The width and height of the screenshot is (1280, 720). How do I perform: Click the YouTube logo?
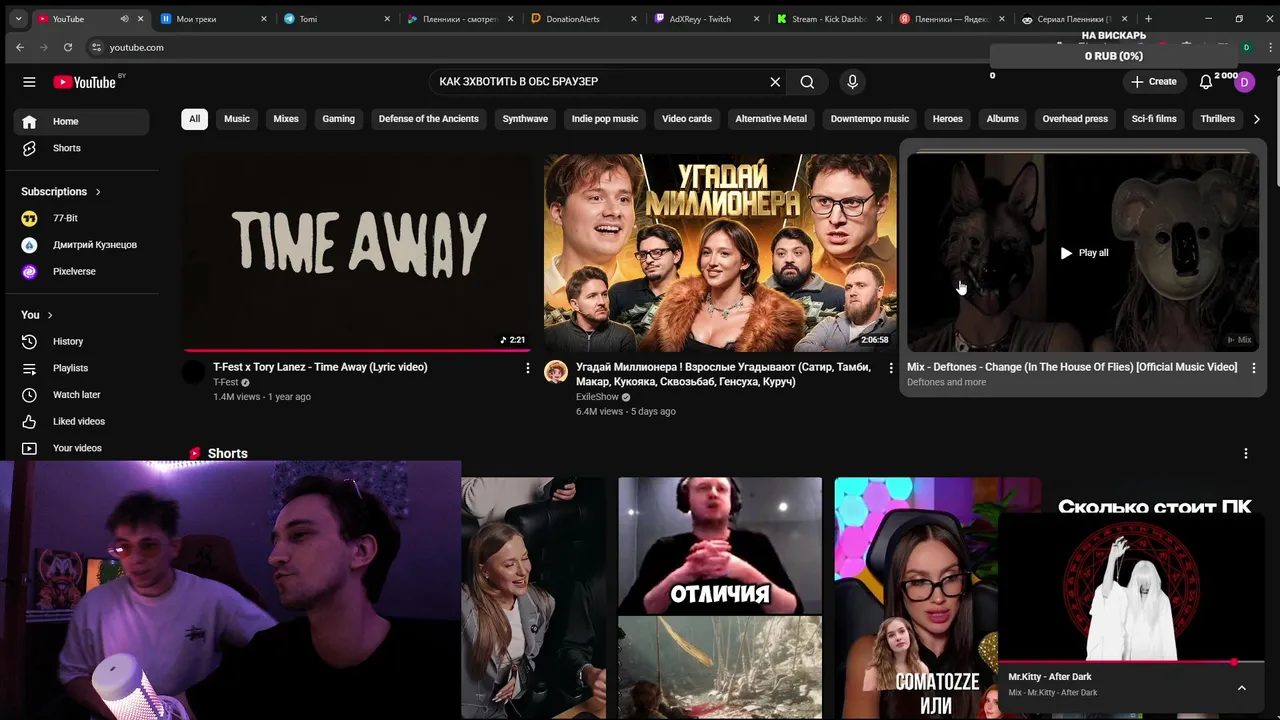(x=85, y=82)
